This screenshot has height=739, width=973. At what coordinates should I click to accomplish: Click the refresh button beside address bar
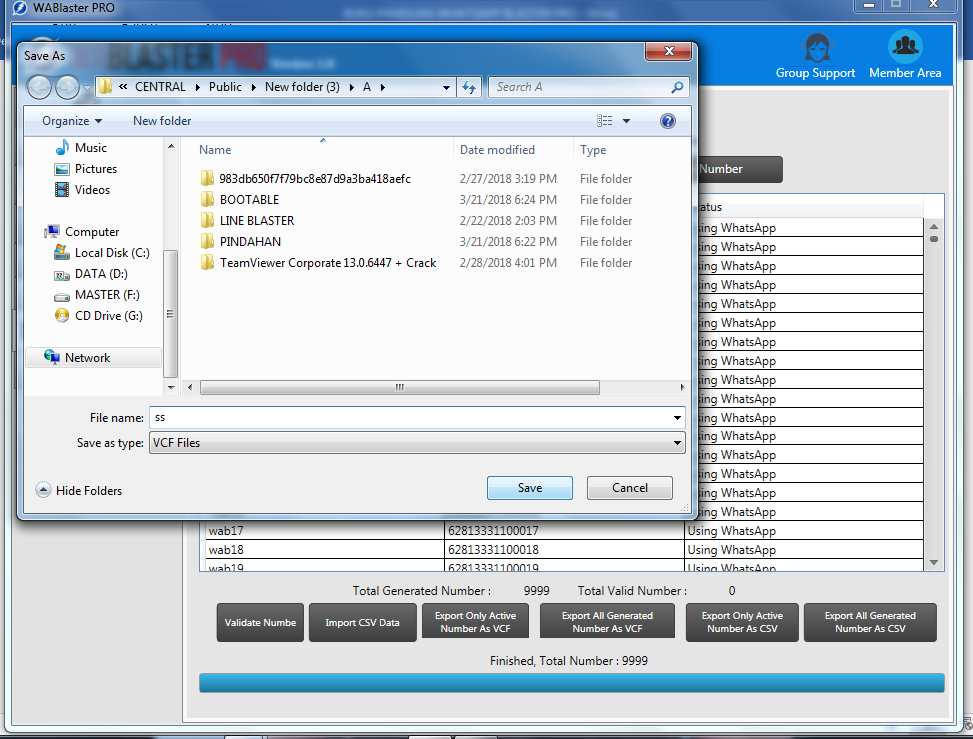coord(469,87)
